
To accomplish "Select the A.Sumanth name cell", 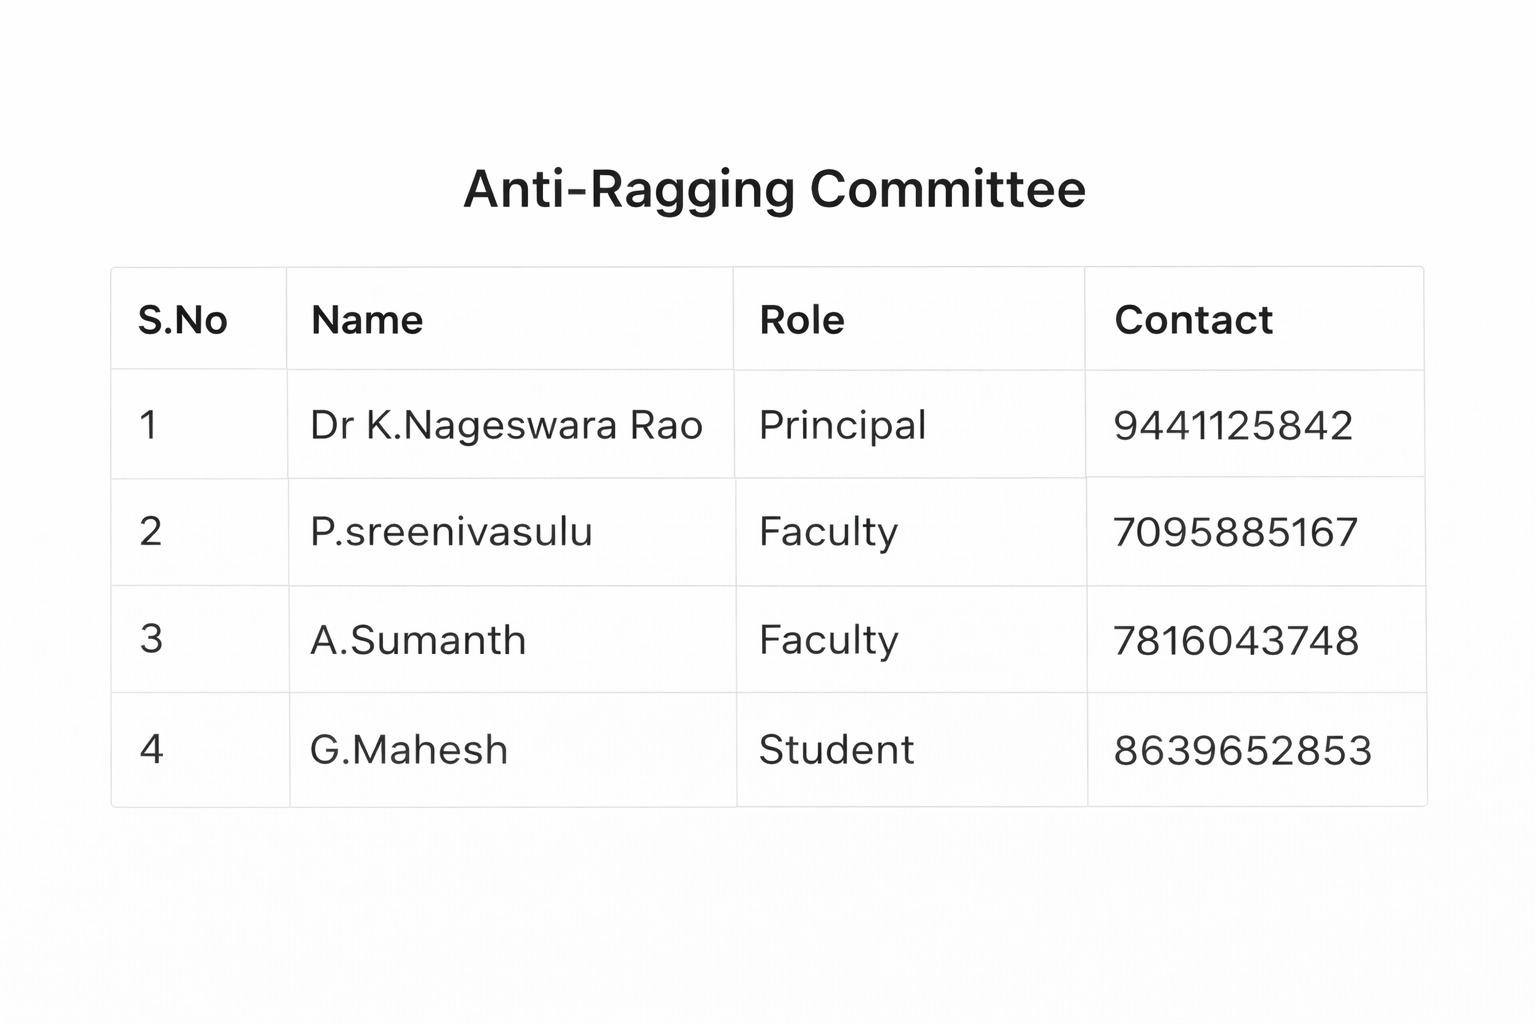I will point(418,640).
